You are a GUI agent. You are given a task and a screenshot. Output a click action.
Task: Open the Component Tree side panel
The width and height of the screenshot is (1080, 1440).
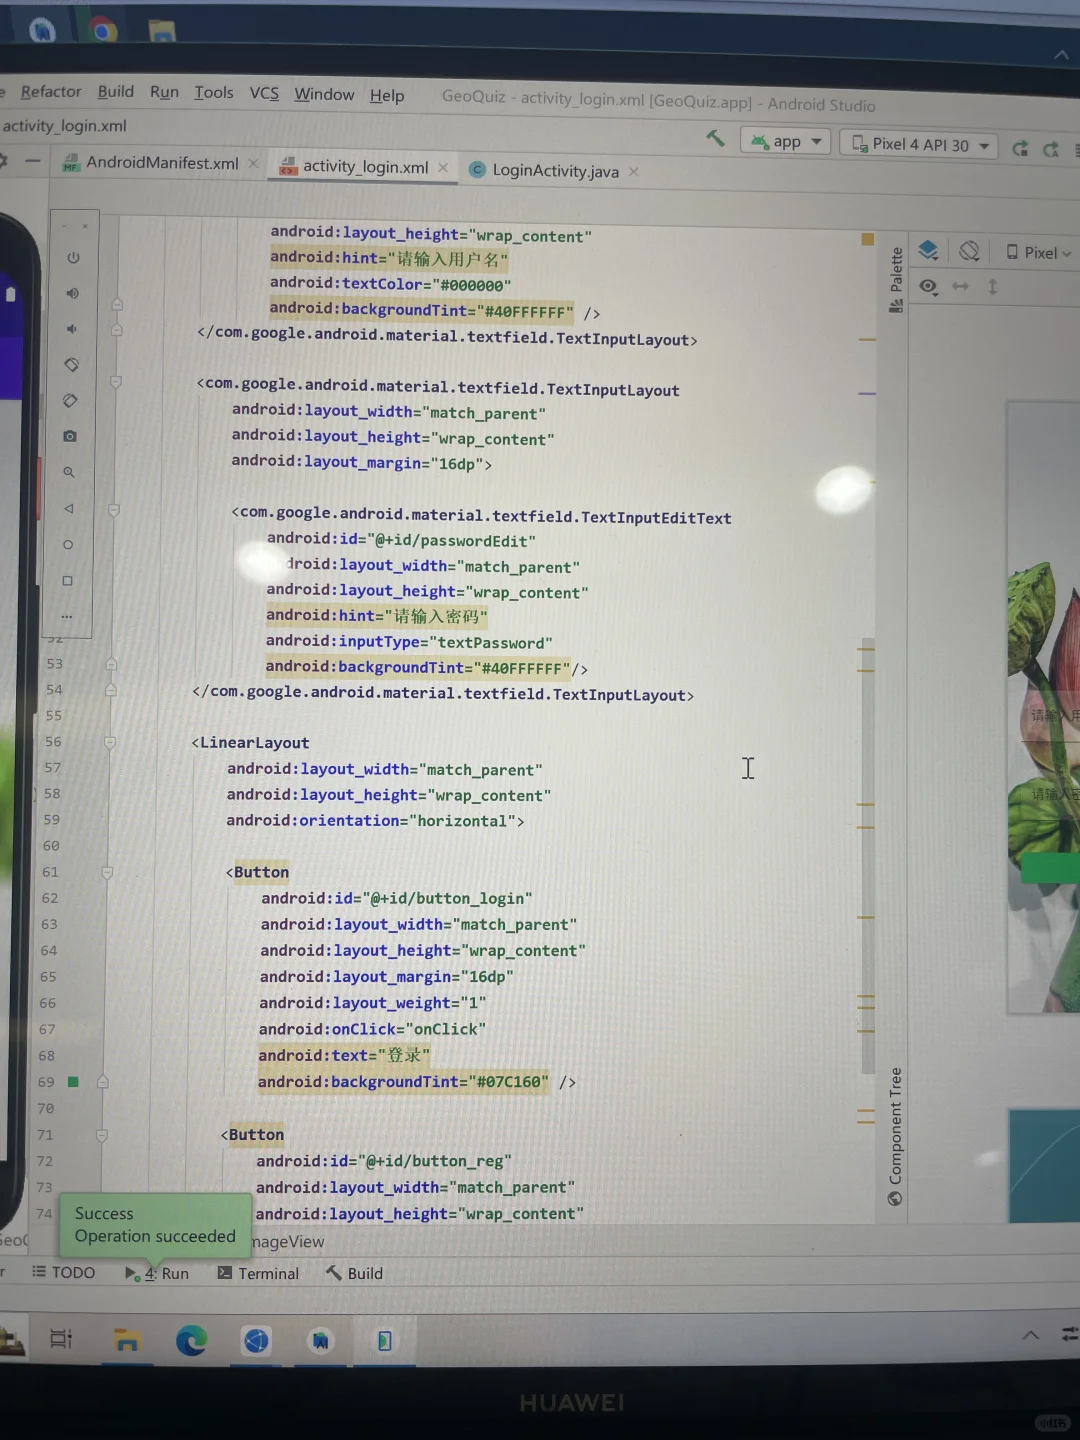pos(895,1137)
